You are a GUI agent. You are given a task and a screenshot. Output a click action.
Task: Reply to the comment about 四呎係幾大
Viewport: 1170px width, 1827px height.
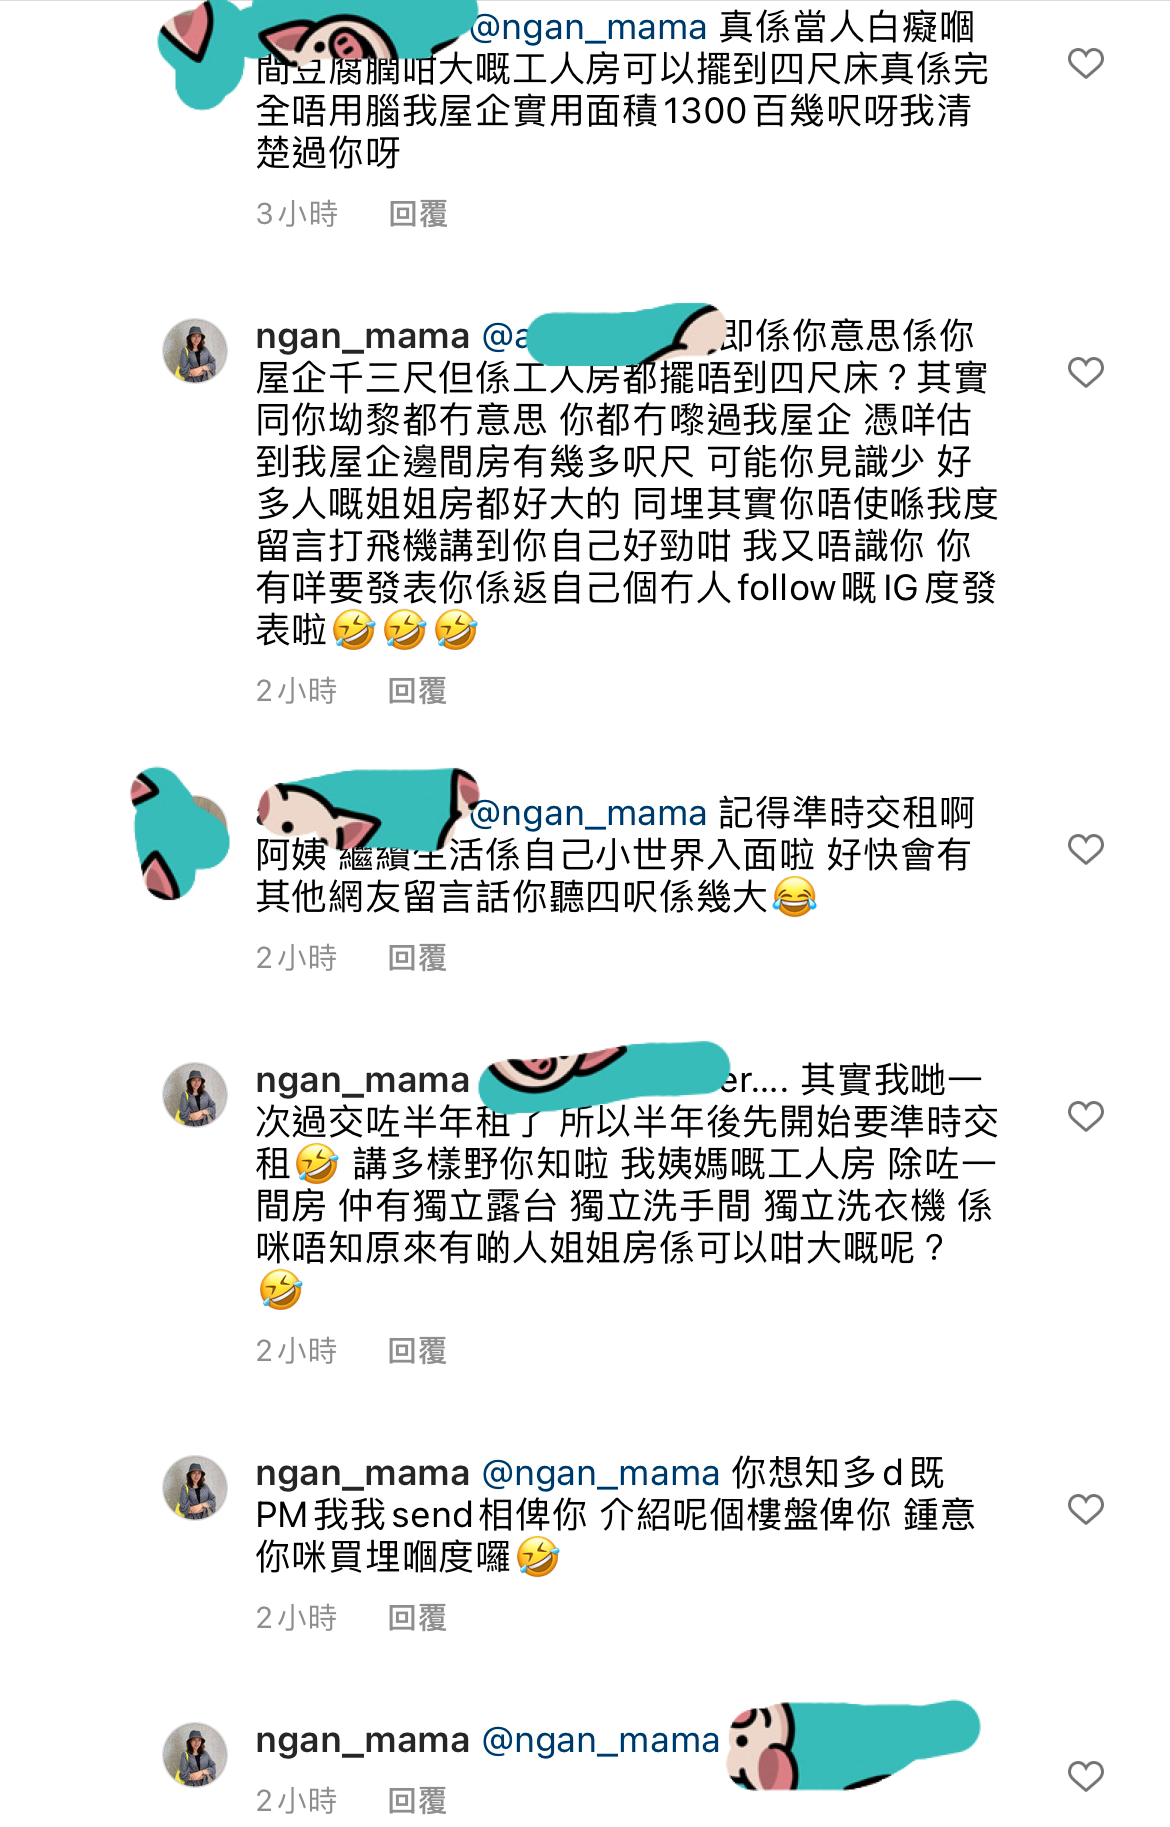coord(417,958)
